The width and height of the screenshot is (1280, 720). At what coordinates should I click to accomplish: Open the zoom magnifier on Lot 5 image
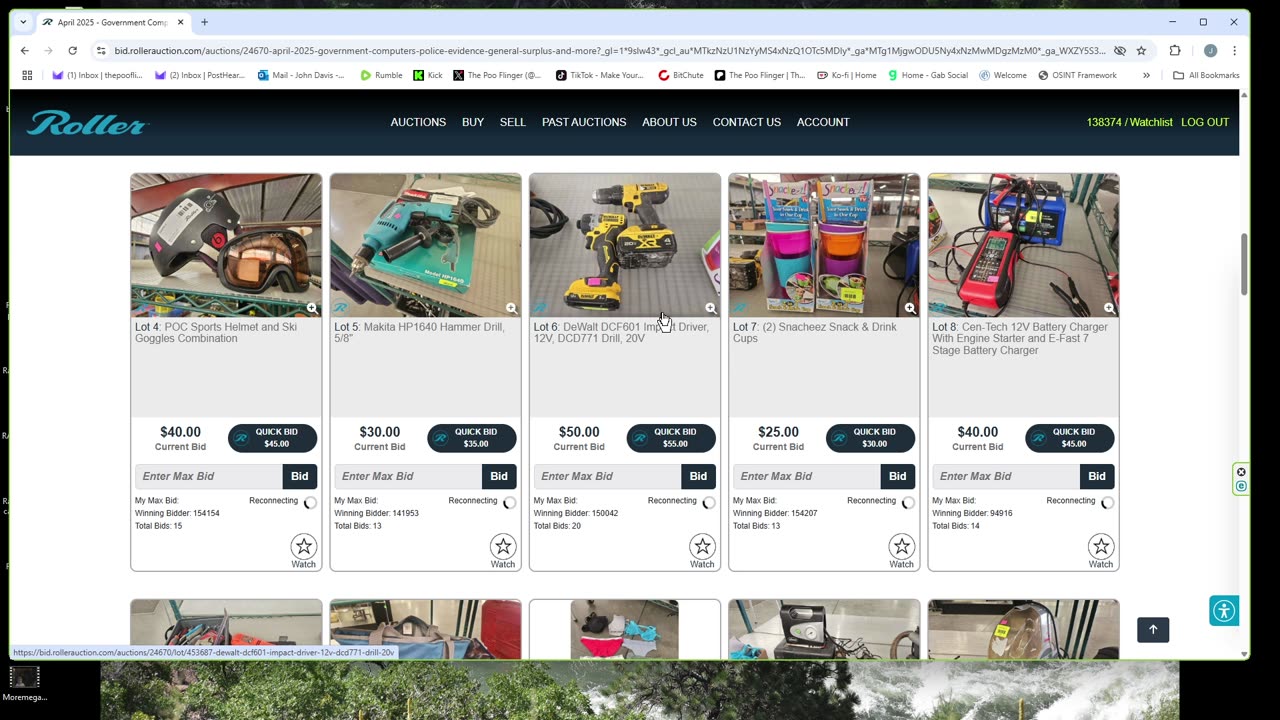pyautogui.click(x=511, y=308)
